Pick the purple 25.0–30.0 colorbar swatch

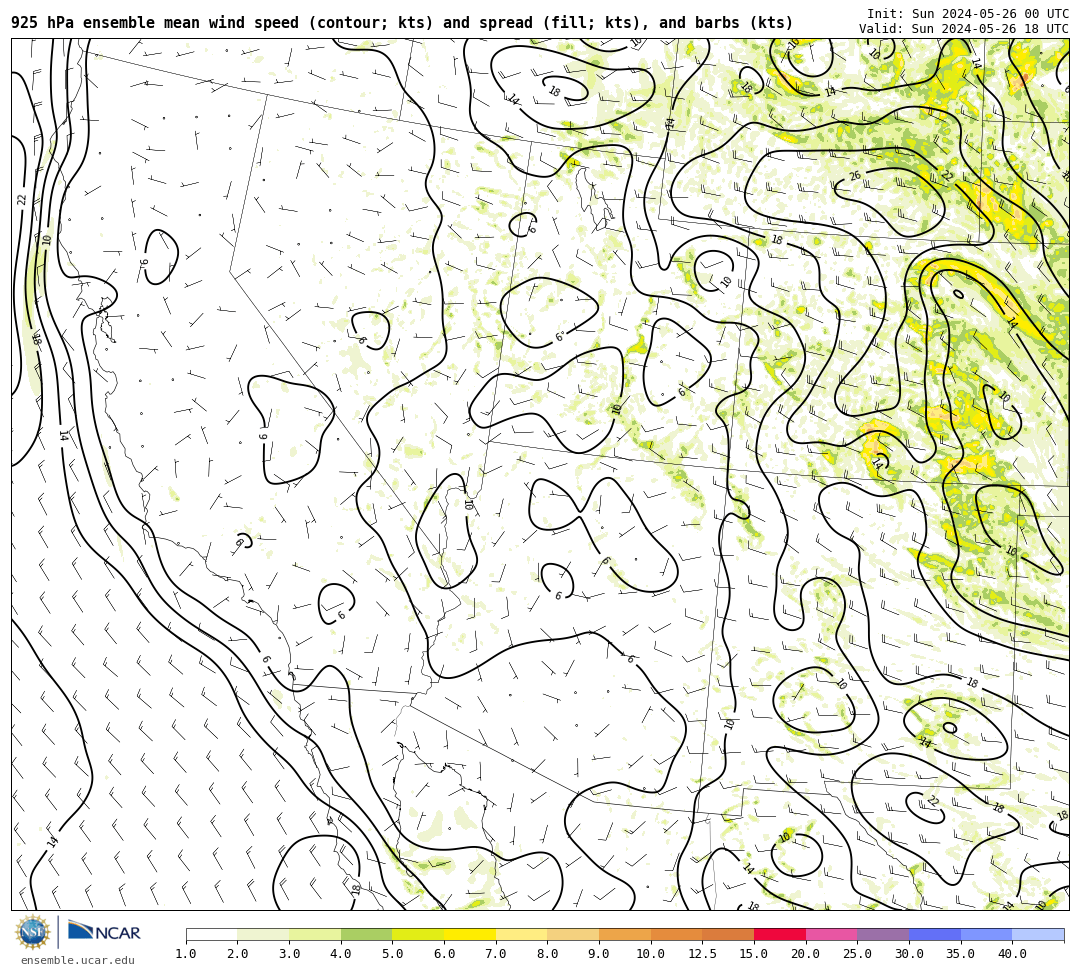(883, 934)
